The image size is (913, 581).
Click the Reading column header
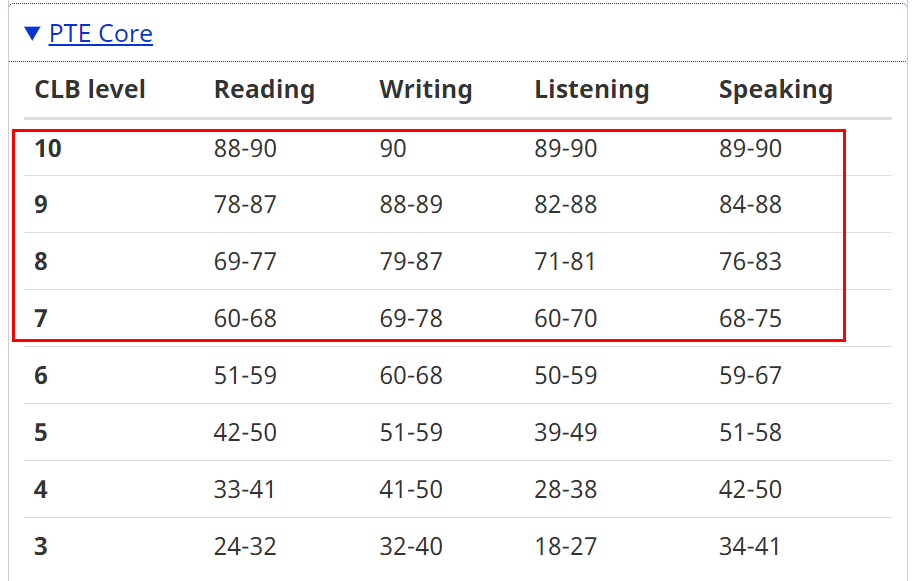coord(264,90)
